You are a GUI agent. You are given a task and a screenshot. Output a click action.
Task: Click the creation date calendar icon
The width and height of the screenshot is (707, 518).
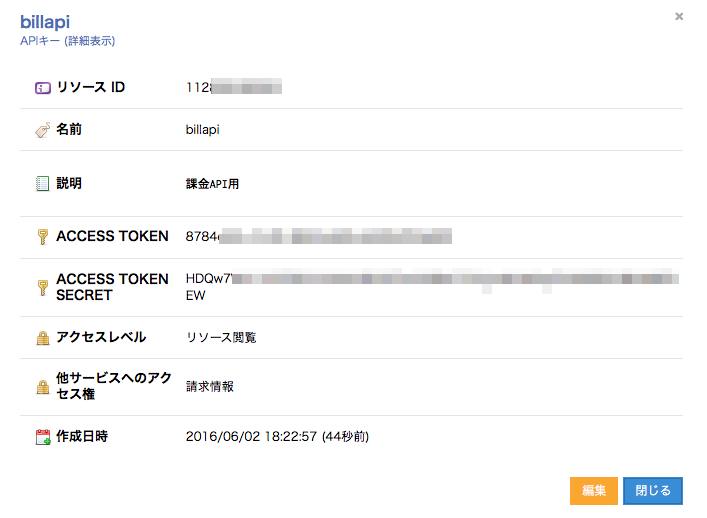(x=43, y=437)
